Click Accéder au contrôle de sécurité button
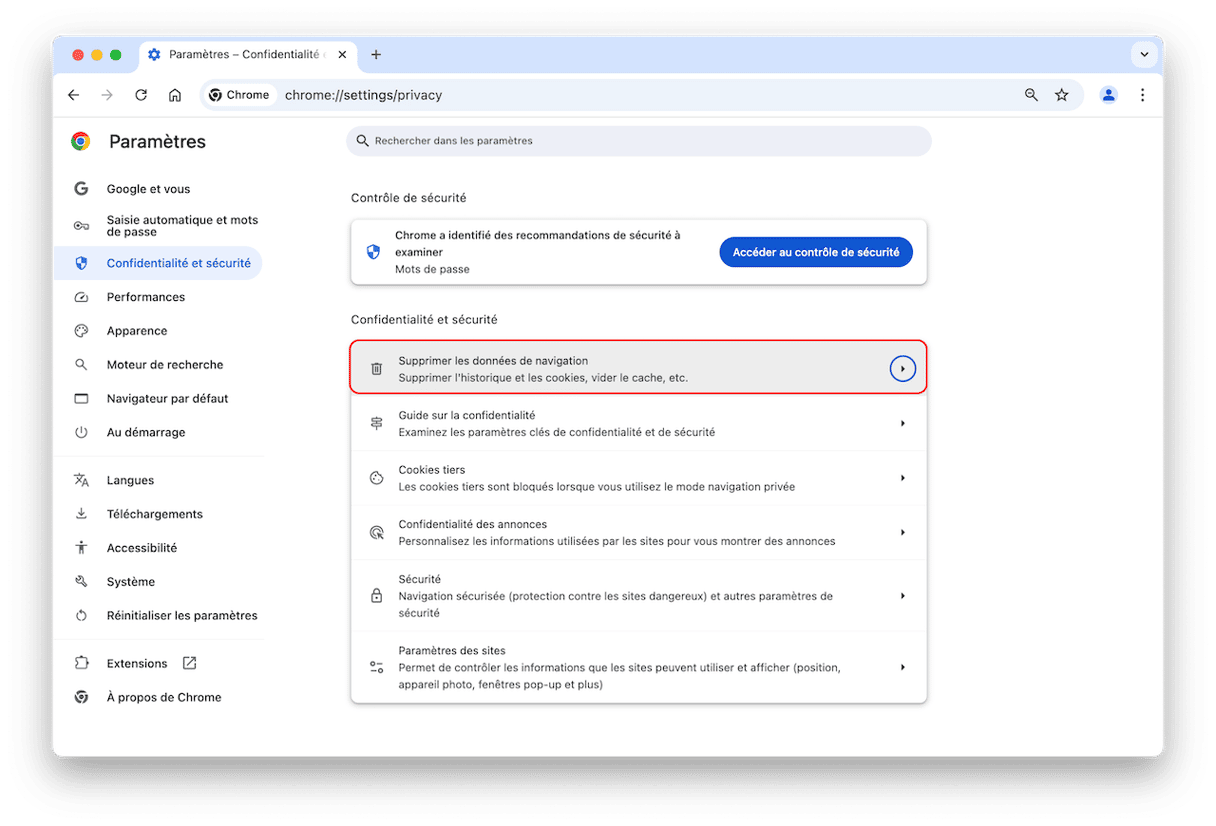 (x=815, y=252)
